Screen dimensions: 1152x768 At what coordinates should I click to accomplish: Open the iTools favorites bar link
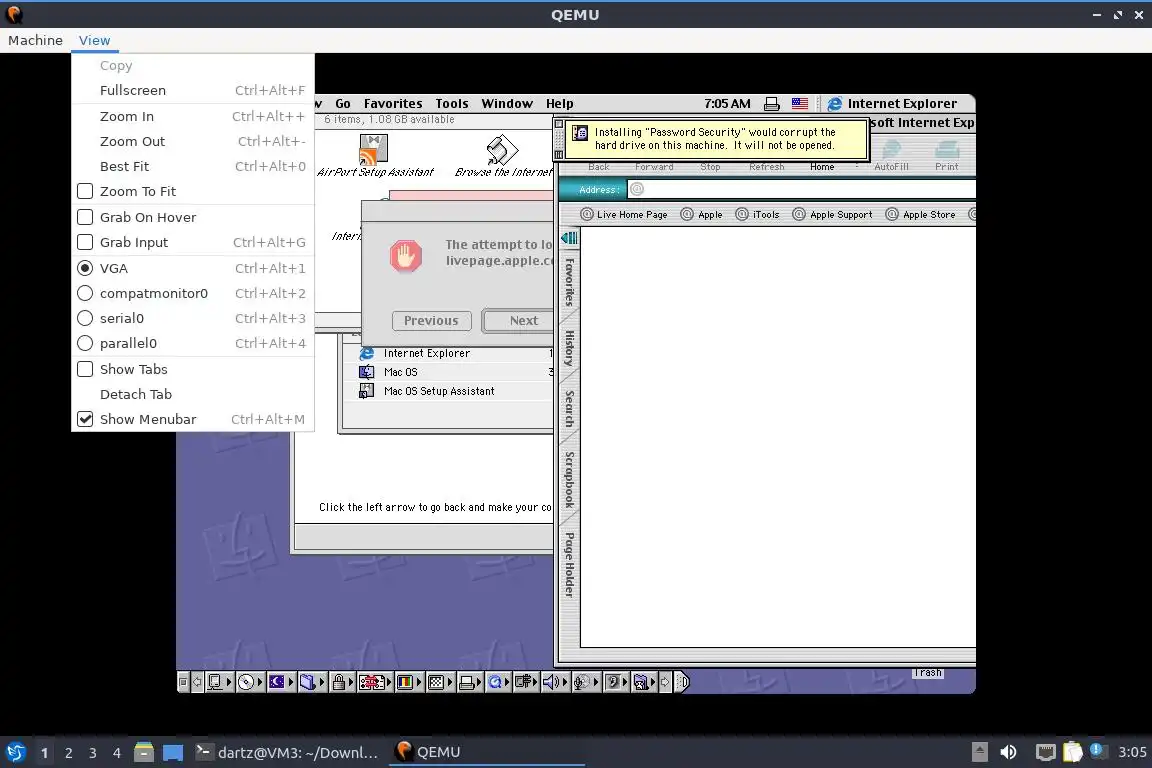757,215
